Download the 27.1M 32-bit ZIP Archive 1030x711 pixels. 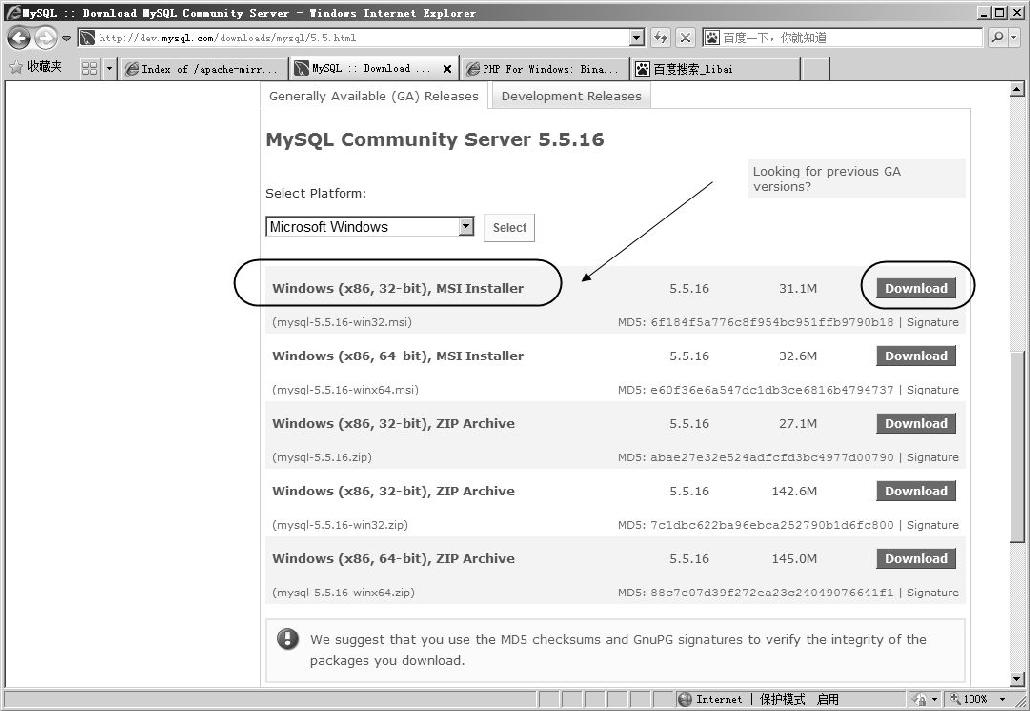coord(916,423)
